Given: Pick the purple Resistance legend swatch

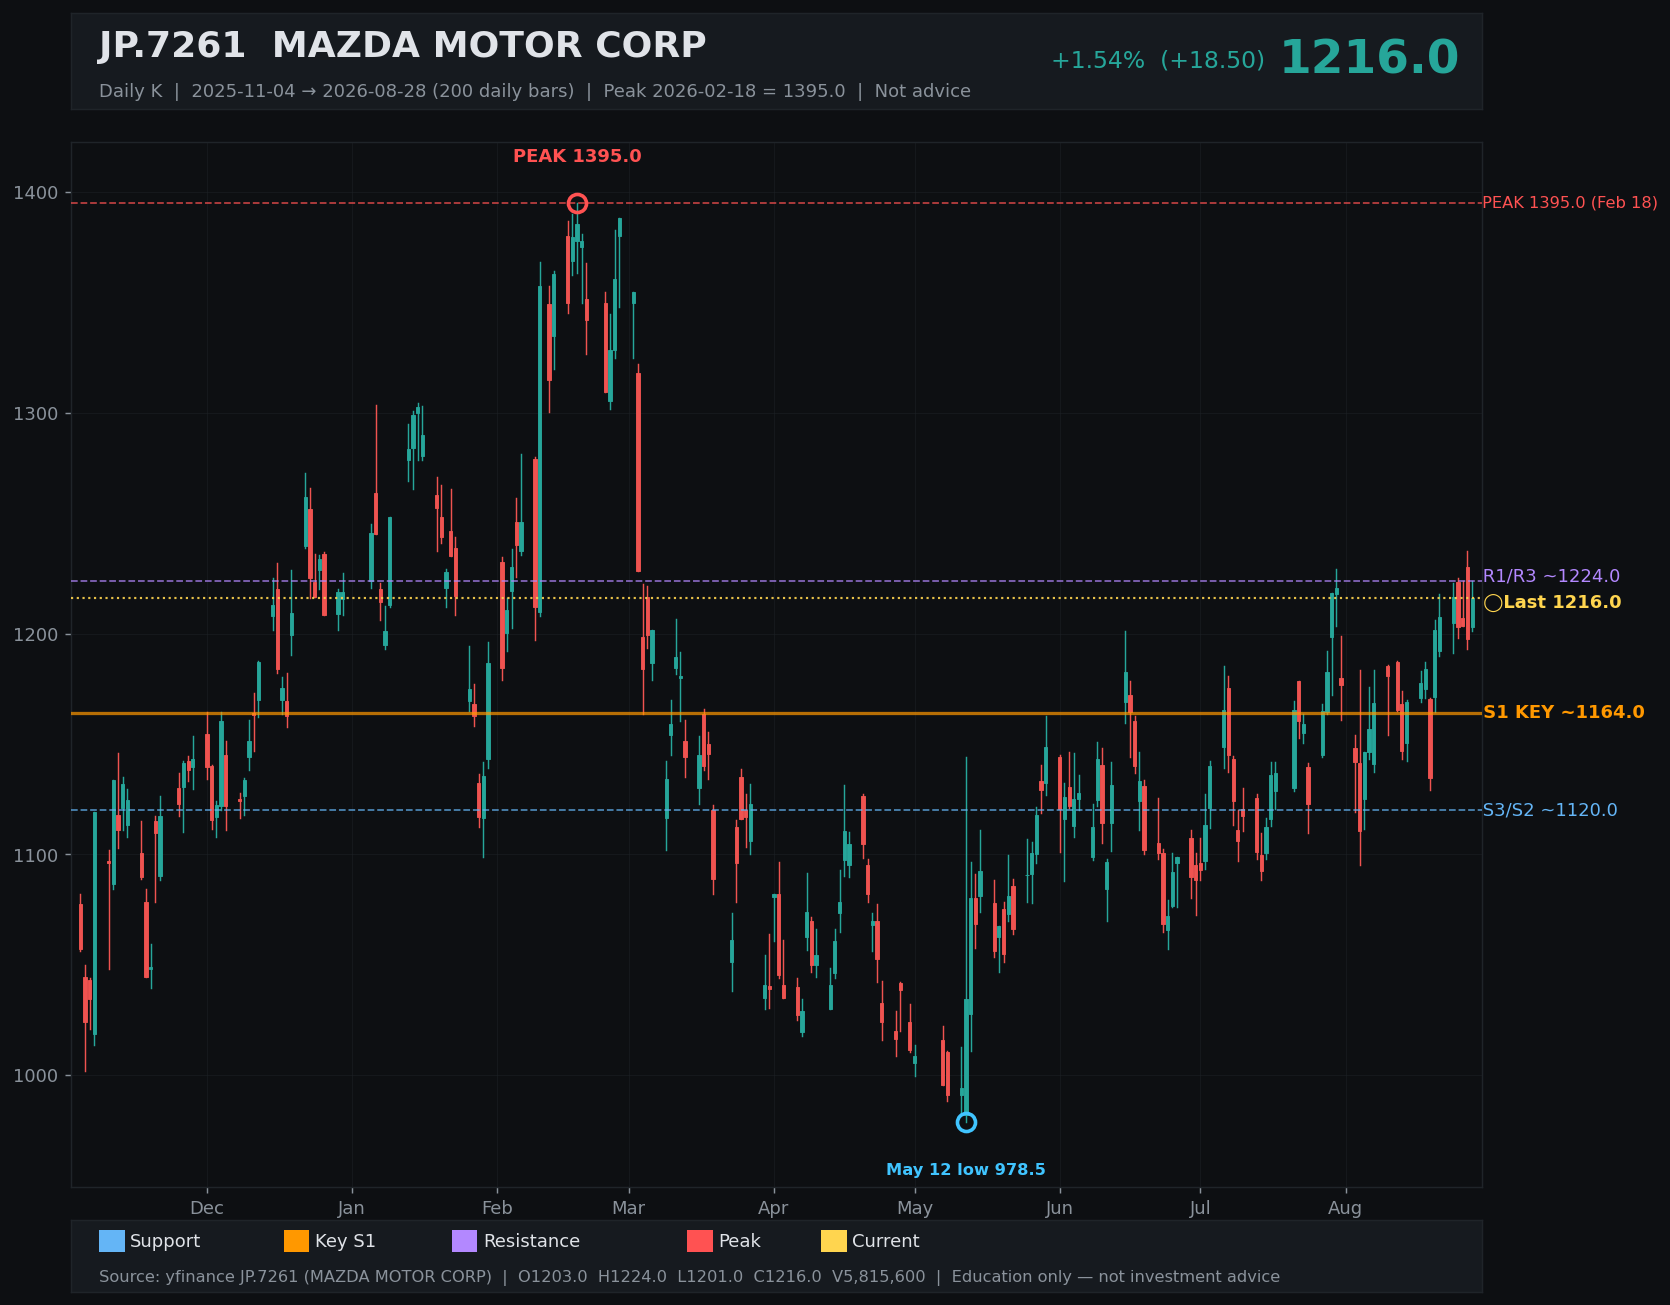Looking at the screenshot, I should 465,1241.
